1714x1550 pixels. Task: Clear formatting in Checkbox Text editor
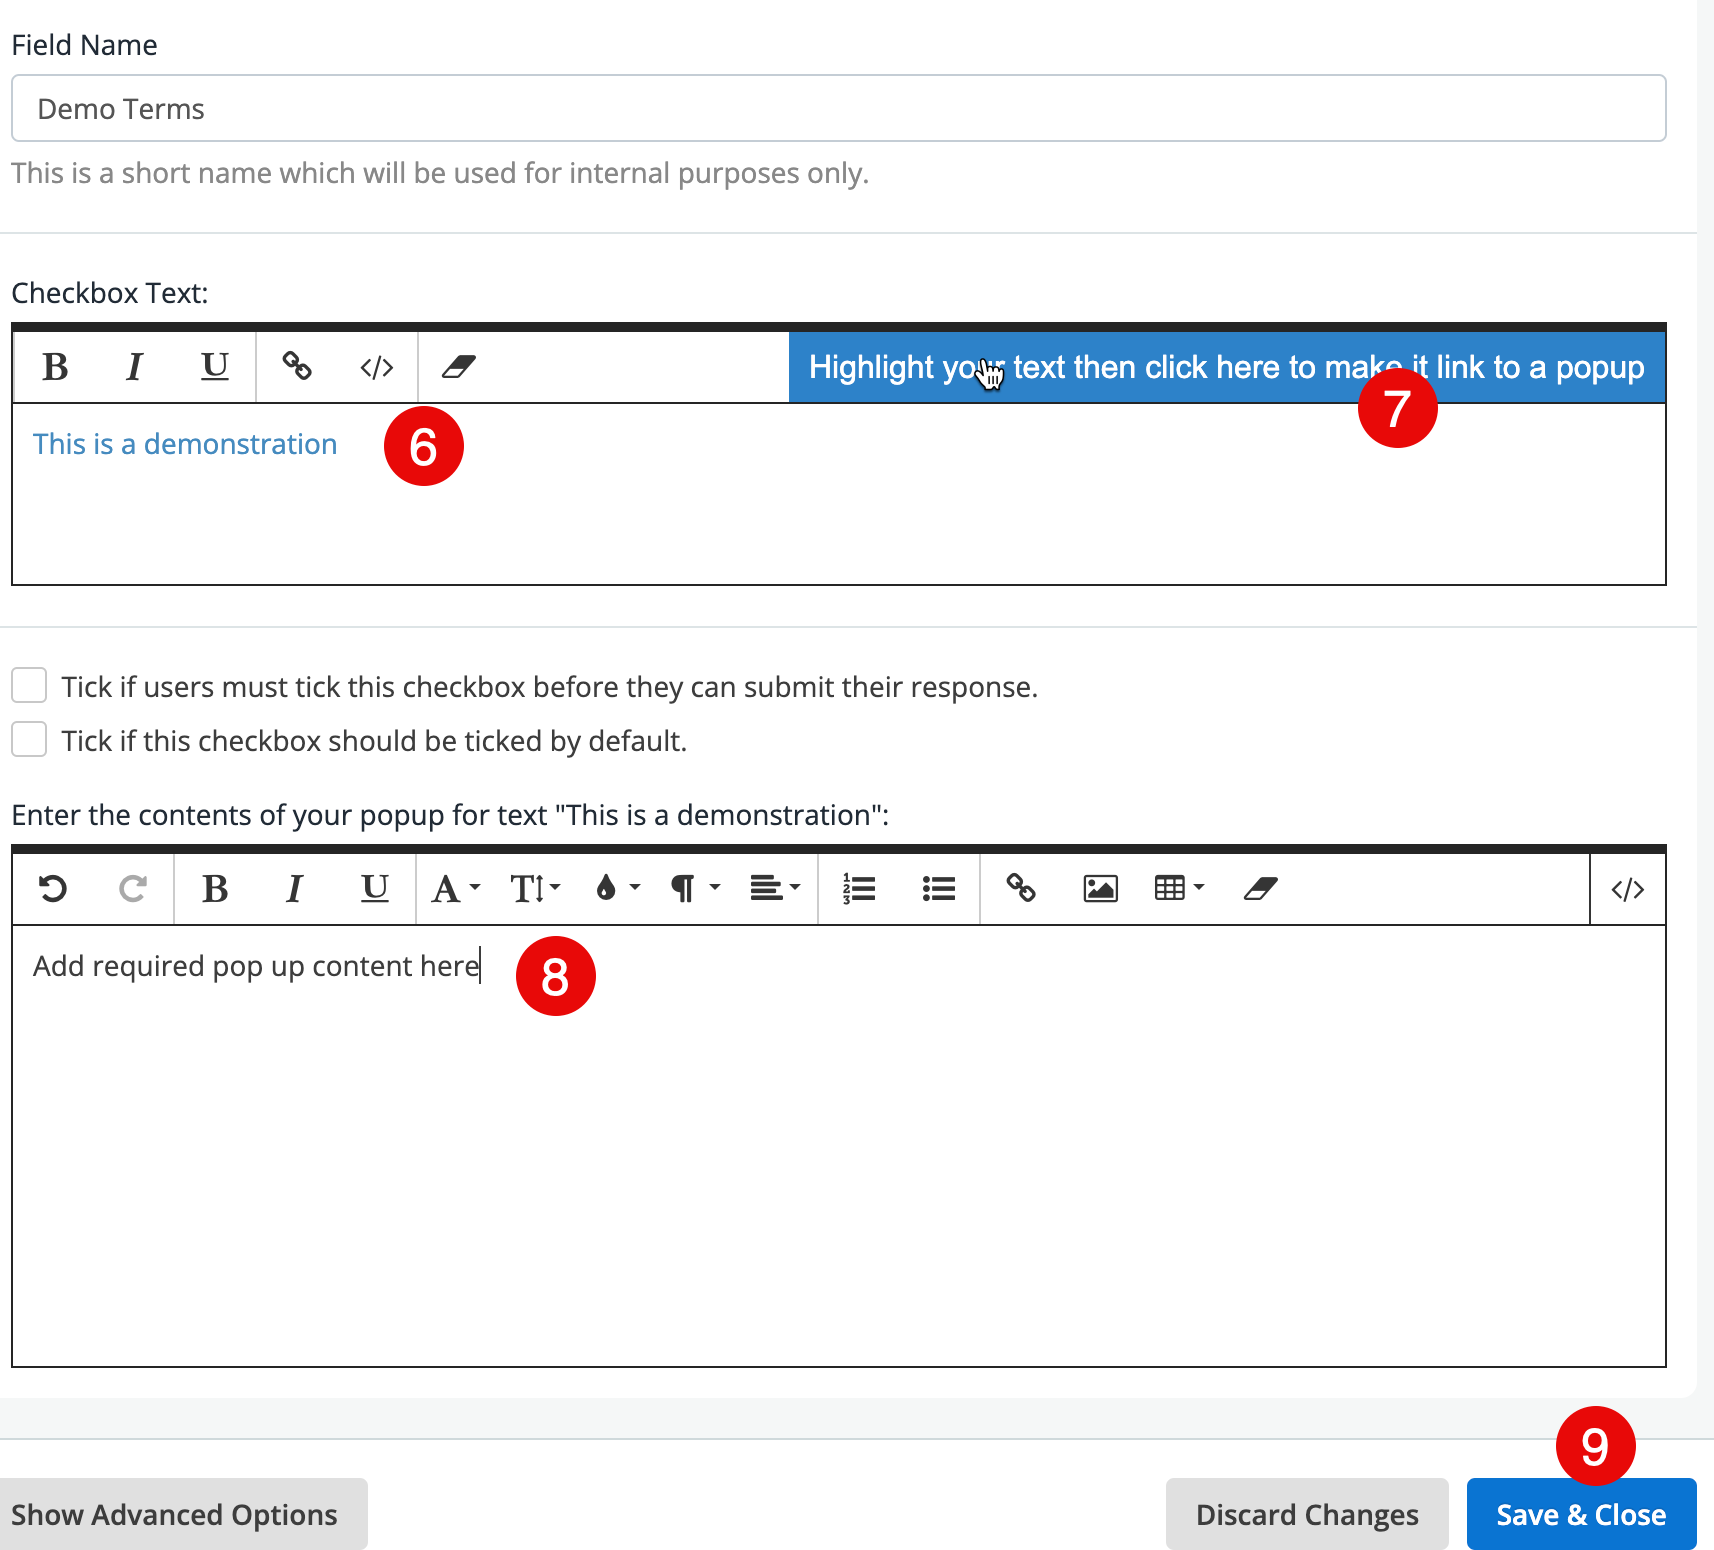click(x=459, y=367)
